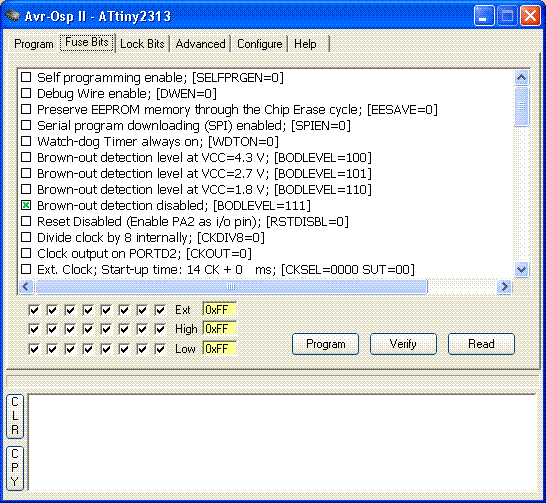Go to the Advanced tab

201,44
